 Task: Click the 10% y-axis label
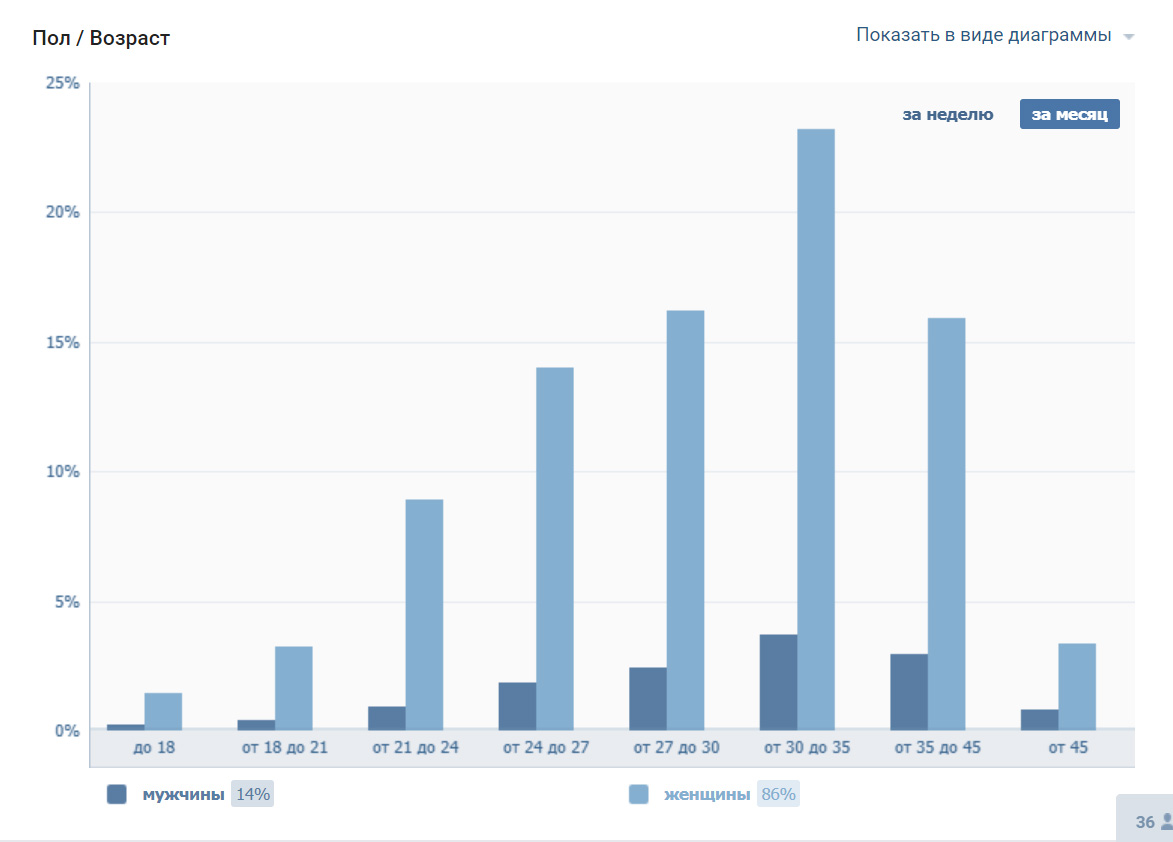coord(62,472)
